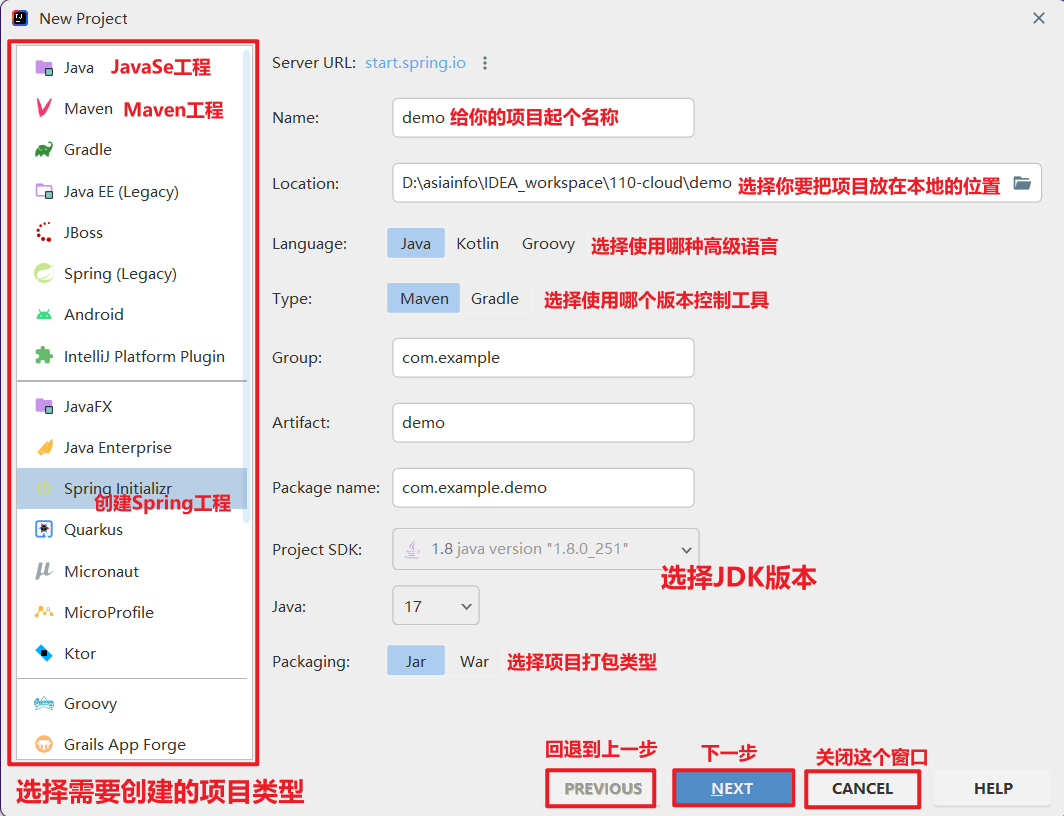Open the start.spring.io server link
This screenshot has height=816, width=1064.
[x=415, y=62]
